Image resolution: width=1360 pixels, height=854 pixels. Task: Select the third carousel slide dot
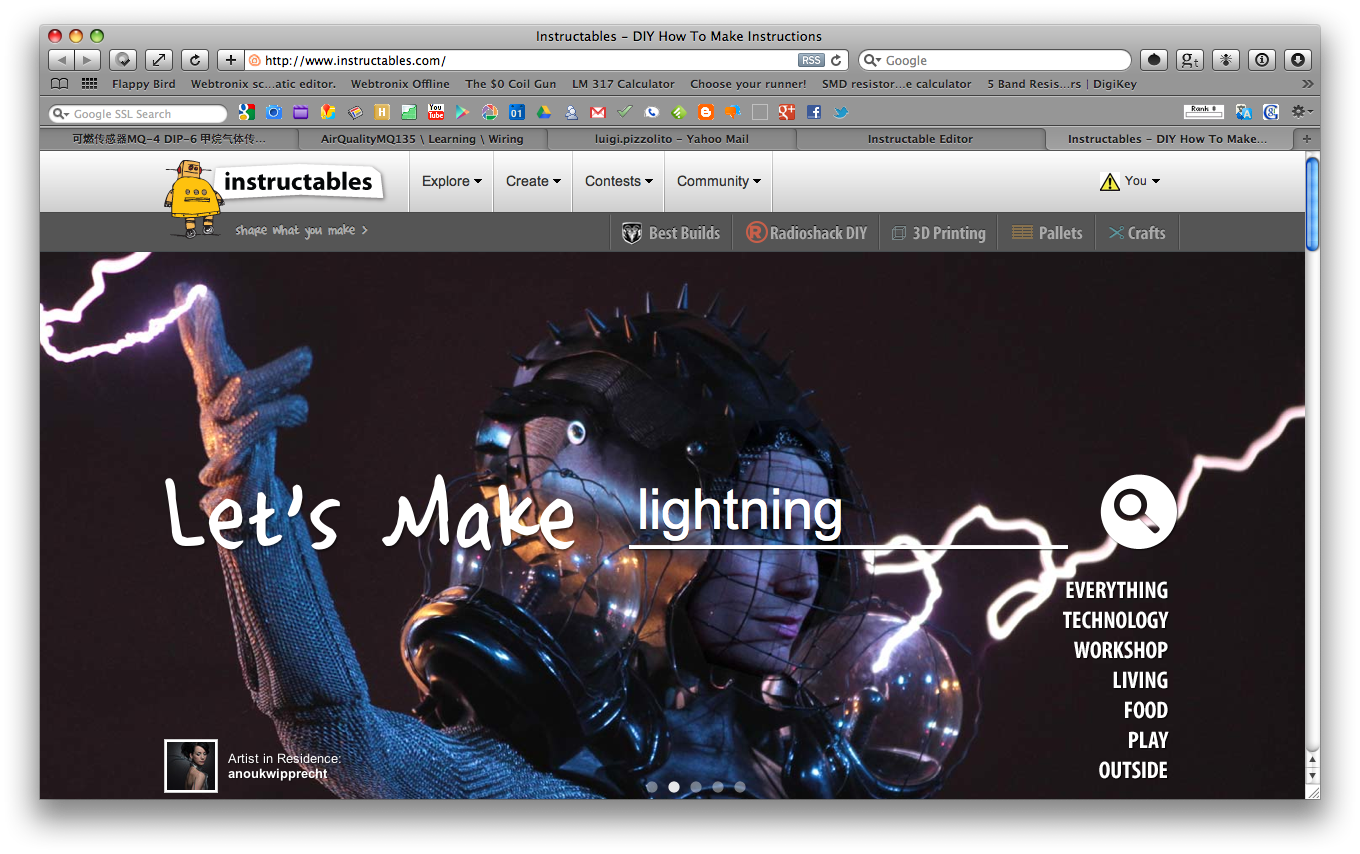point(696,787)
